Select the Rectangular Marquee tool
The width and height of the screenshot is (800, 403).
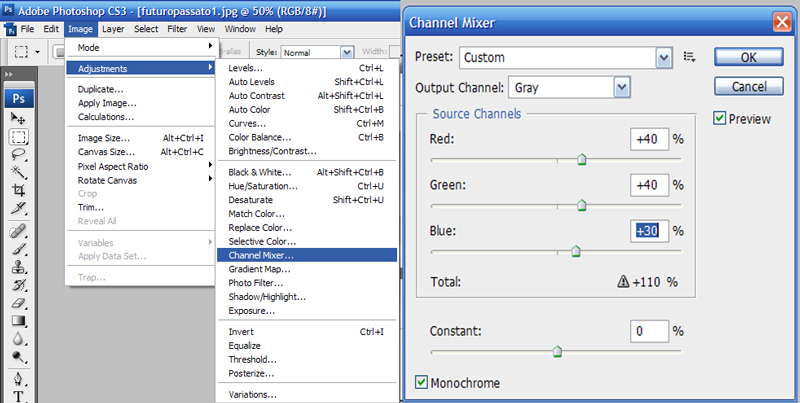tap(18, 137)
